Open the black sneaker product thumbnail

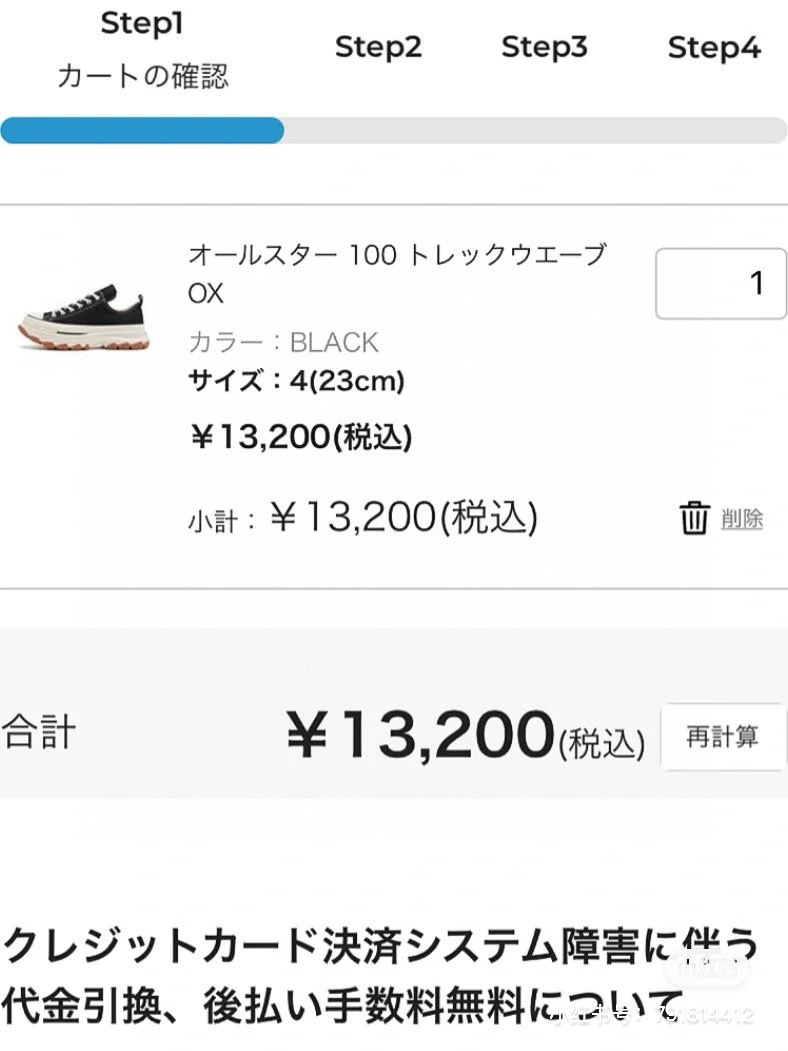(x=83, y=320)
